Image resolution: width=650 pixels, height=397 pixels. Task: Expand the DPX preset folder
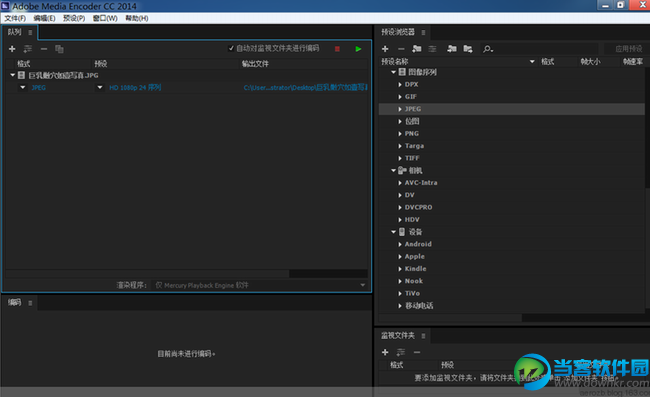pyautogui.click(x=400, y=85)
